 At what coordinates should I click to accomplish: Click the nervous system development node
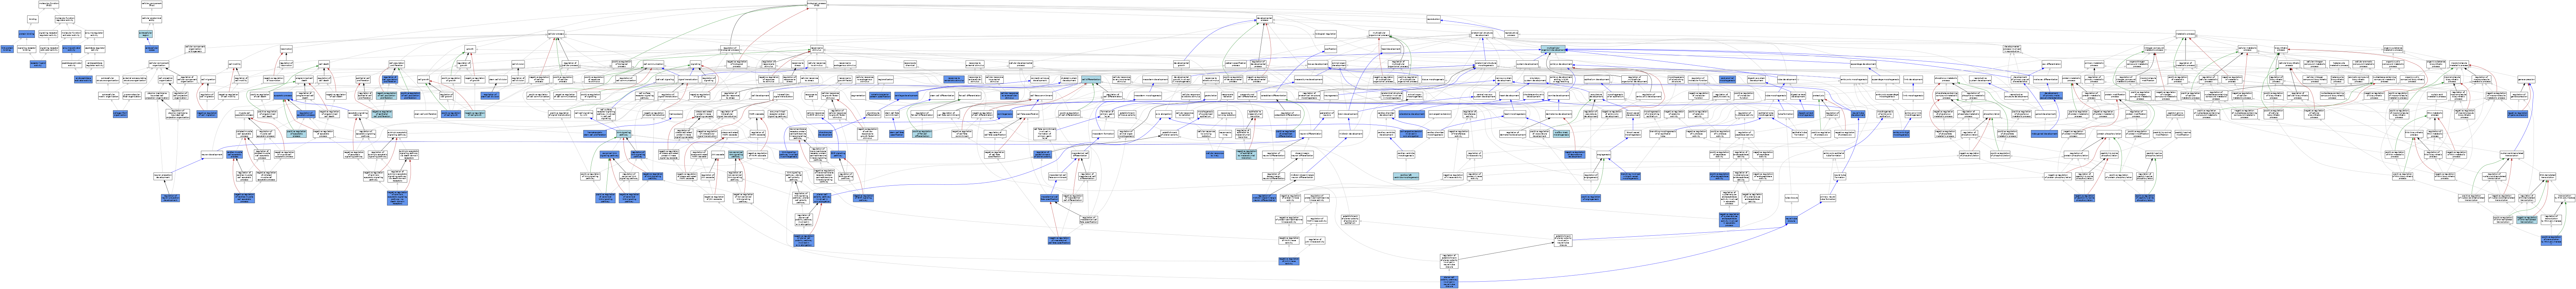[1504, 79]
